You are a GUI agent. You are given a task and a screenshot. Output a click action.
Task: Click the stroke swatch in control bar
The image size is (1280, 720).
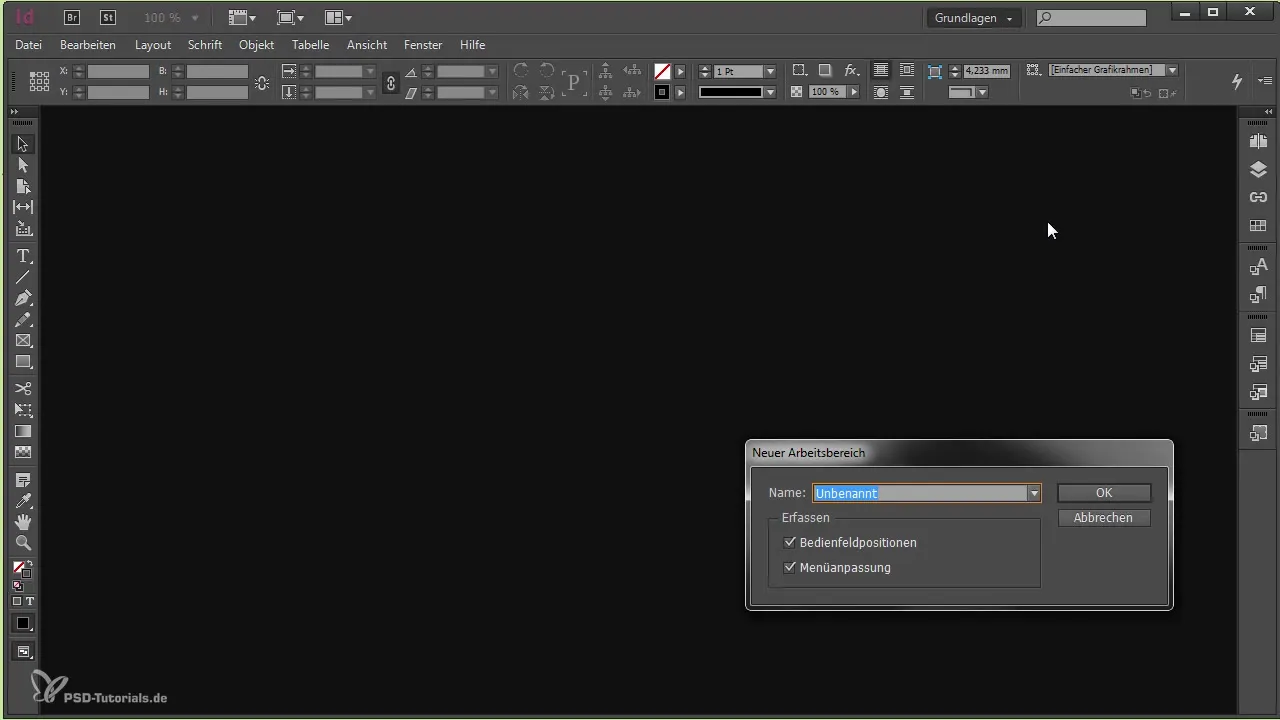click(x=662, y=92)
